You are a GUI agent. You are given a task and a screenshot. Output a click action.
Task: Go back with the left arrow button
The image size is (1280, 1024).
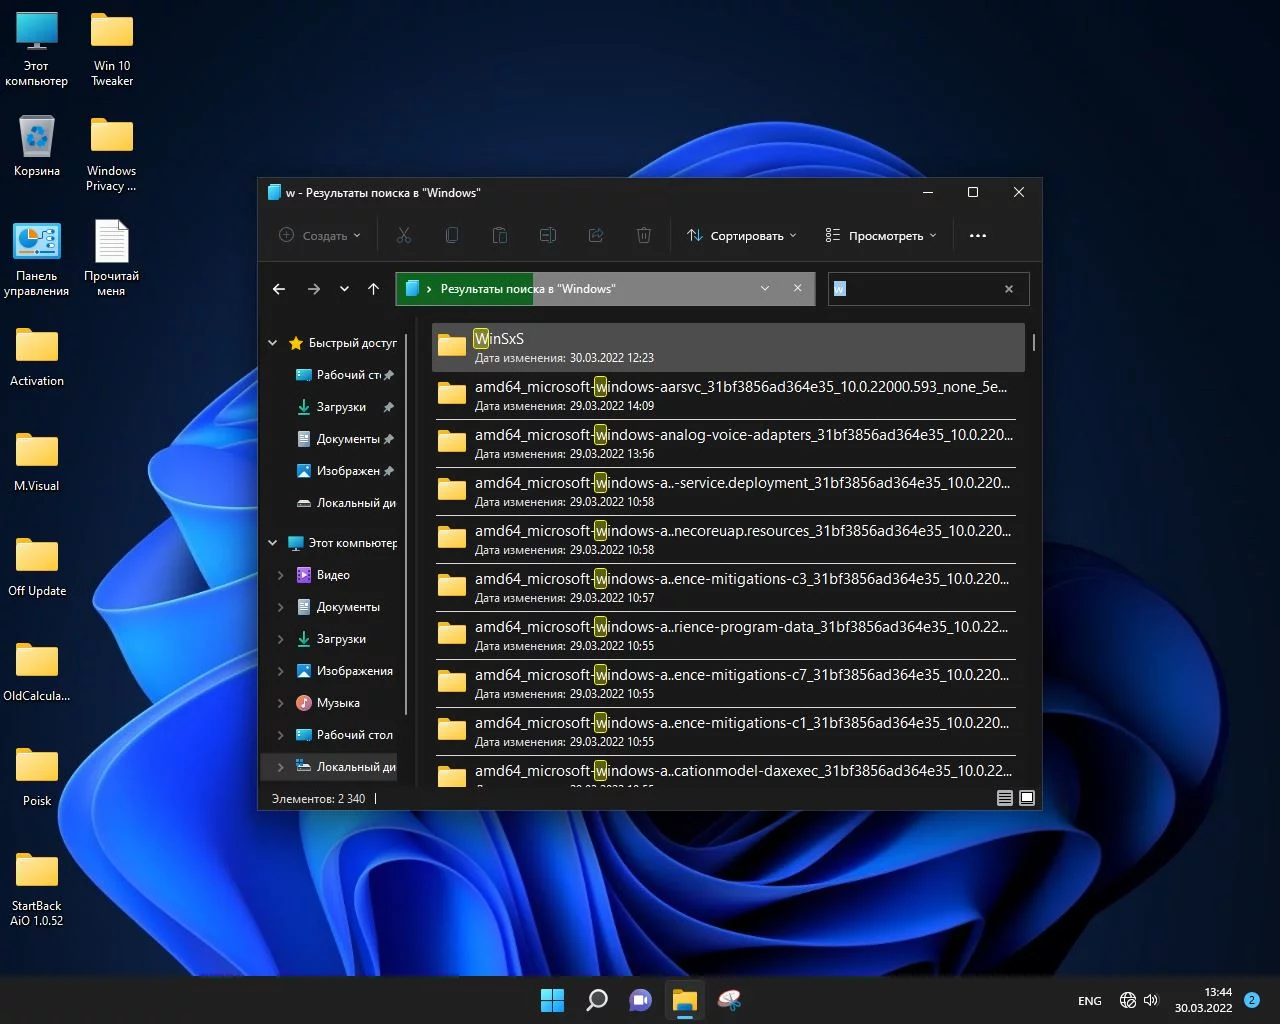(279, 289)
